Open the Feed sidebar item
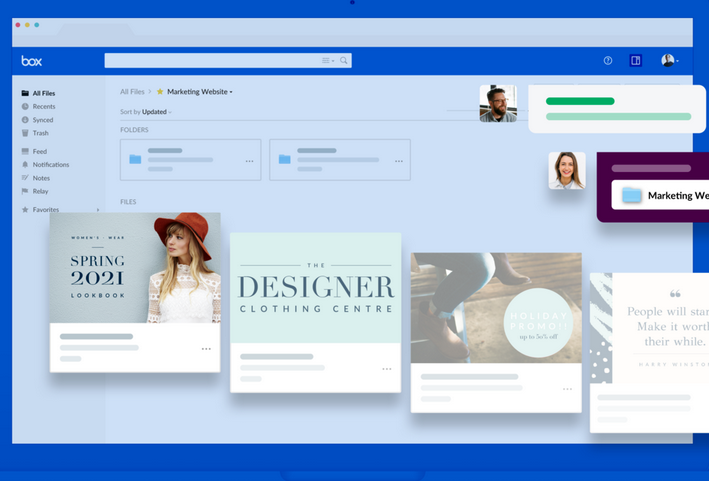Screen dimensions: 709x481 (39, 152)
